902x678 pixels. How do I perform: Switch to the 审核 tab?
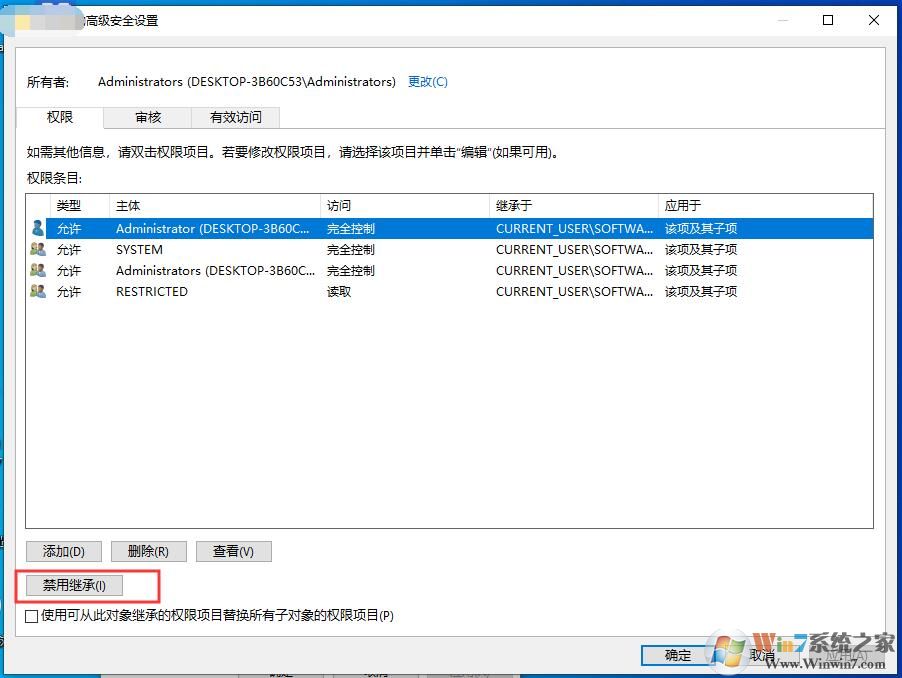(147, 117)
